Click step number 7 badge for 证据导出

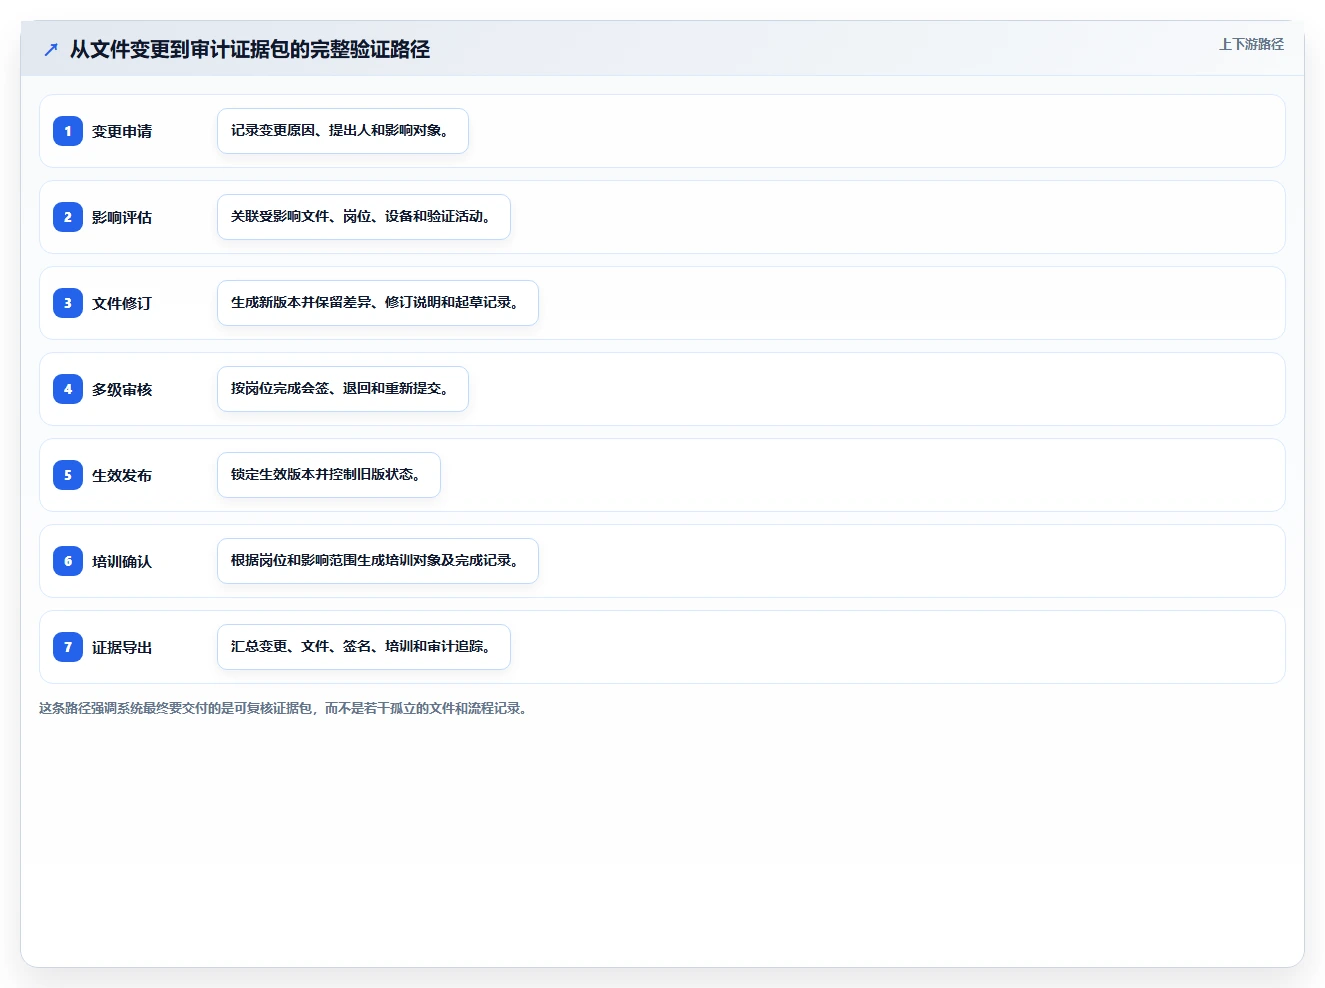point(68,647)
